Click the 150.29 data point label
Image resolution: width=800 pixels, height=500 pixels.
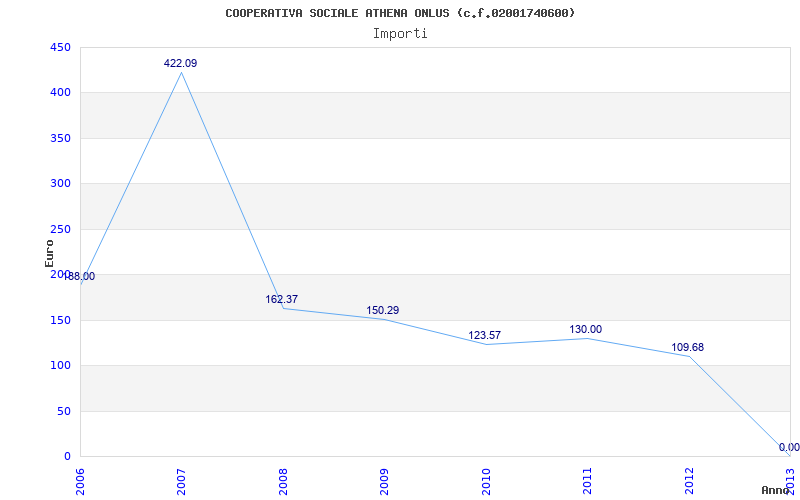tap(383, 310)
